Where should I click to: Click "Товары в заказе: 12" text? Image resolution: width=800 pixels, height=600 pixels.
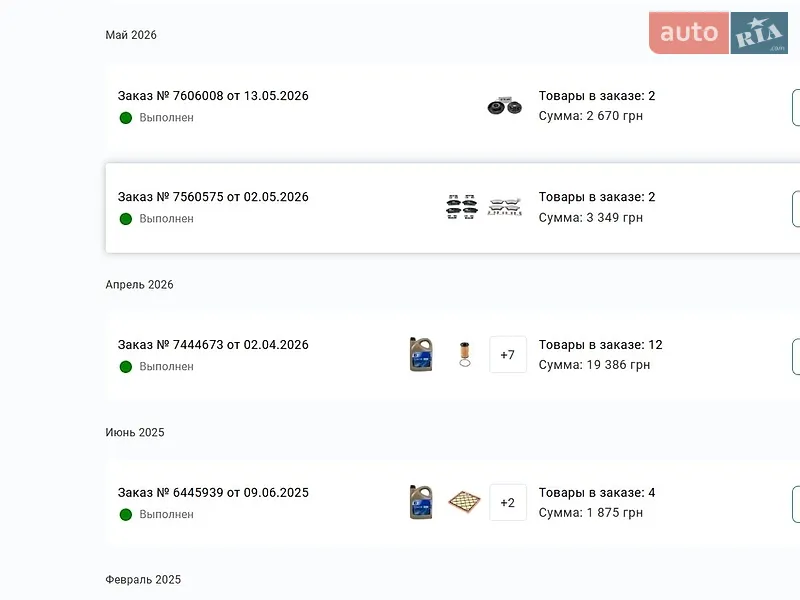(601, 345)
